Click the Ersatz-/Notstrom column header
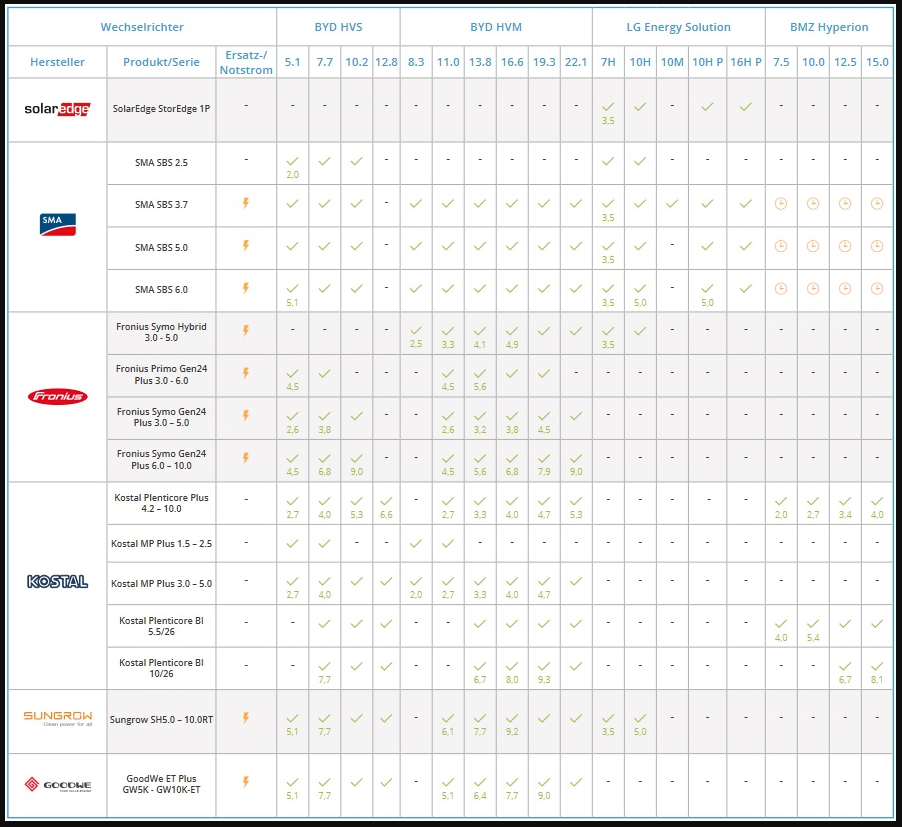 (x=246, y=62)
